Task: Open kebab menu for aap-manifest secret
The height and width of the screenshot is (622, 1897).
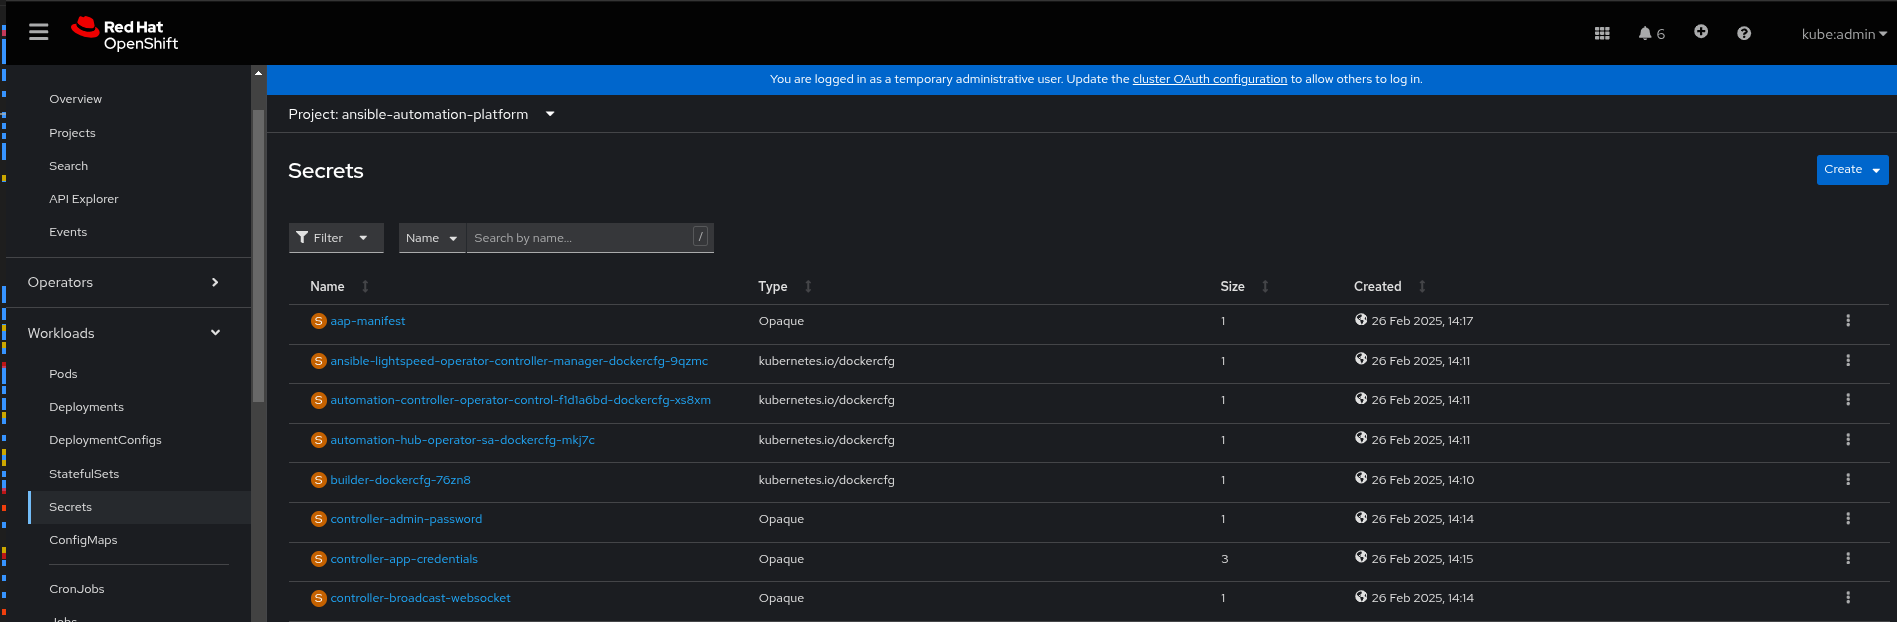Action: (x=1847, y=321)
